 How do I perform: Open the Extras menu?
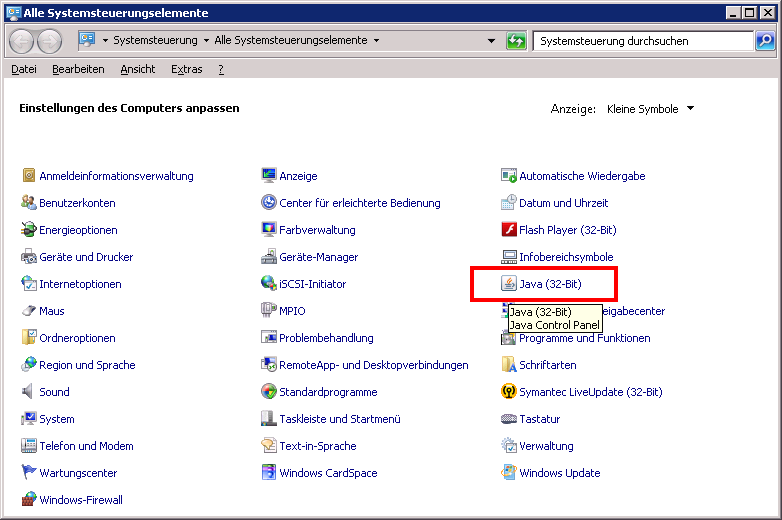(x=186, y=69)
